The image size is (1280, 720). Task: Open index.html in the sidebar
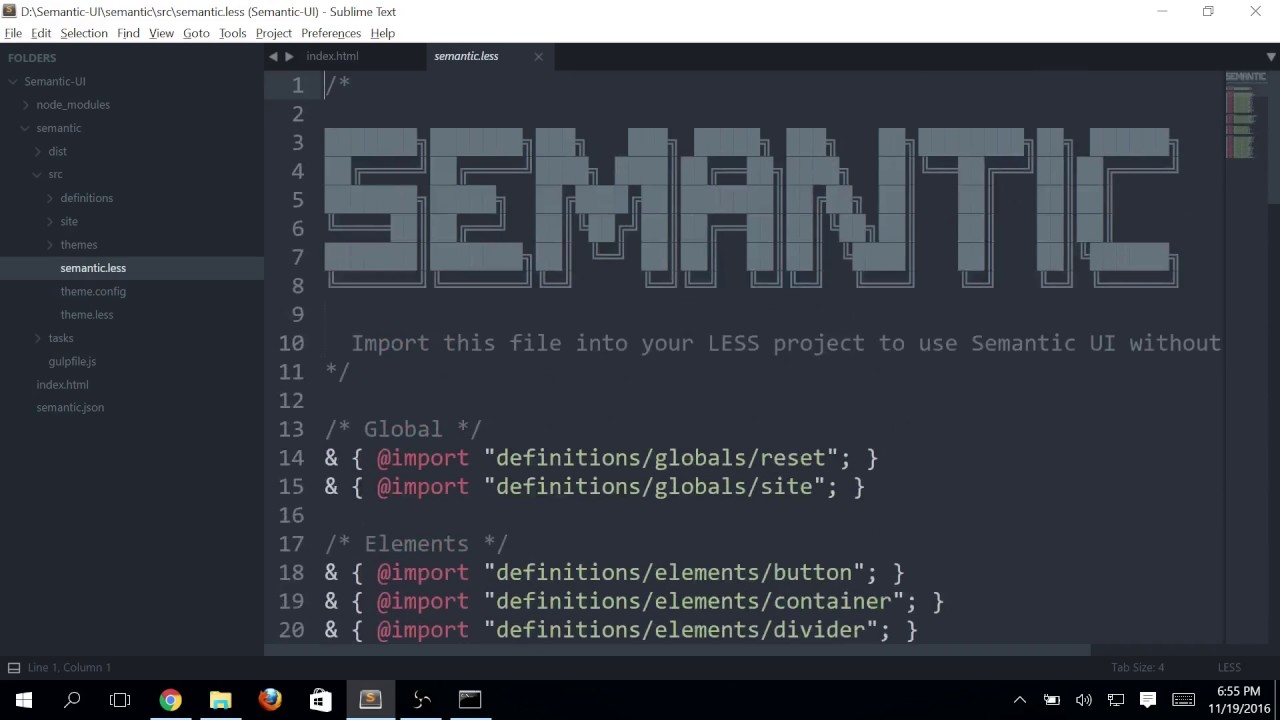pyautogui.click(x=62, y=384)
